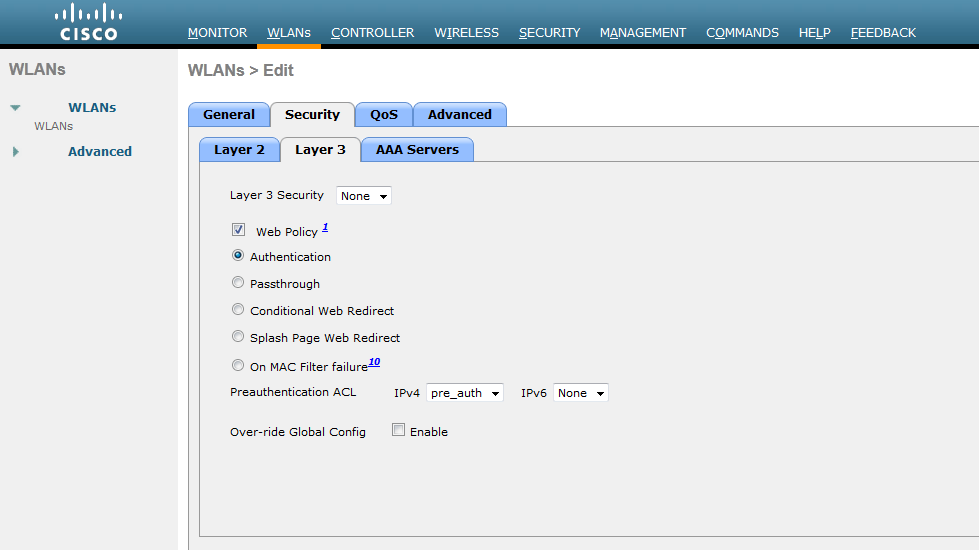Open the WIRELESS menu
The image size is (979, 550).
[466, 32]
